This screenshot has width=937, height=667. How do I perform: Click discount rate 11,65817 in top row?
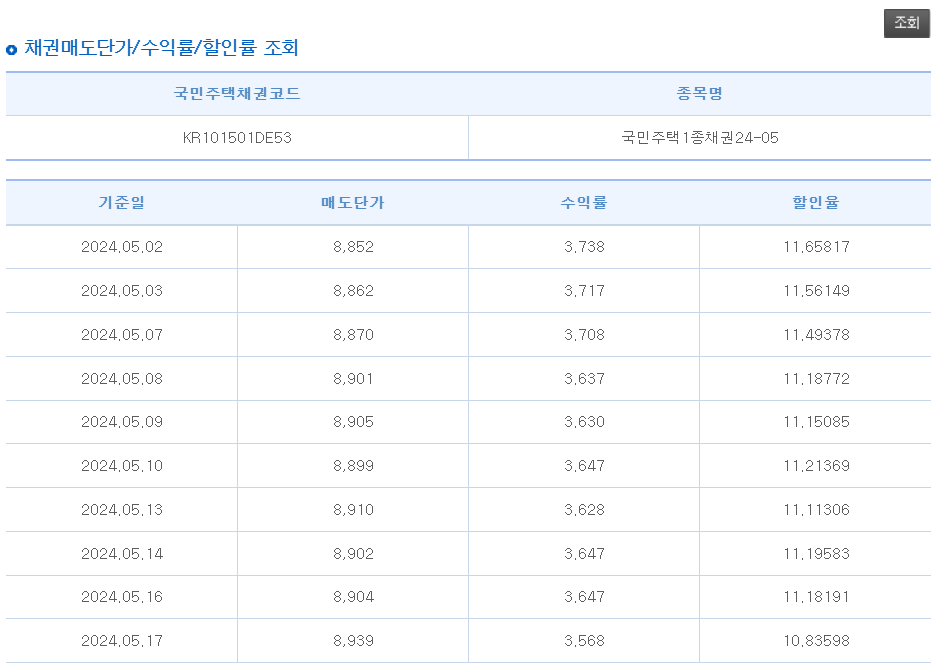[x=816, y=246]
